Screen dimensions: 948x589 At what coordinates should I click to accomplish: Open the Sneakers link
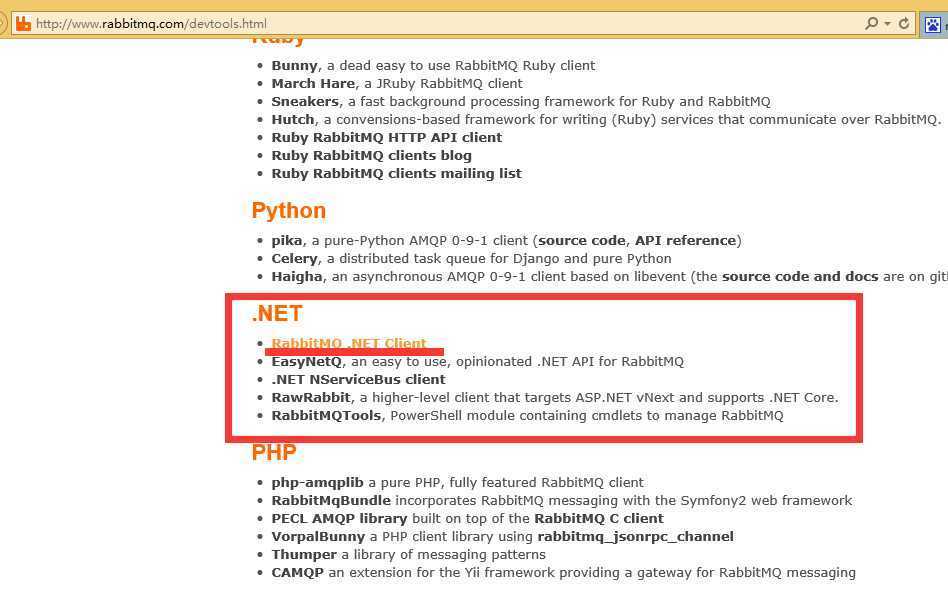click(x=305, y=102)
